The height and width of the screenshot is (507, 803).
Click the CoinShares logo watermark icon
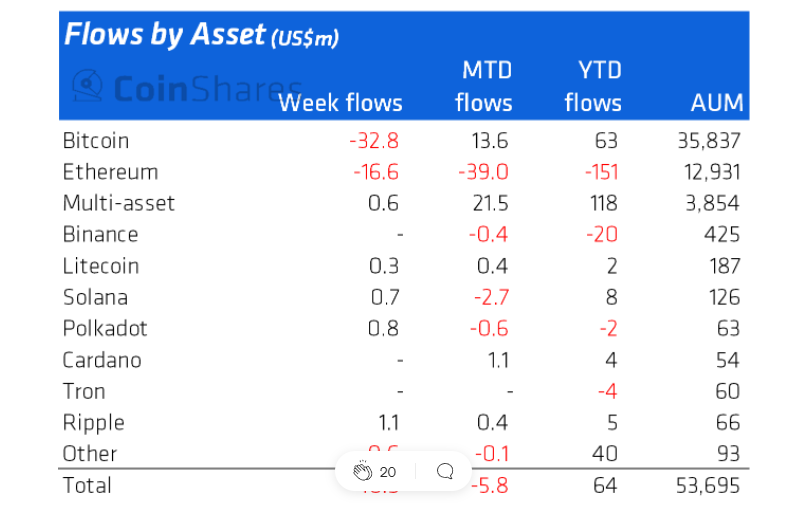pos(89,87)
